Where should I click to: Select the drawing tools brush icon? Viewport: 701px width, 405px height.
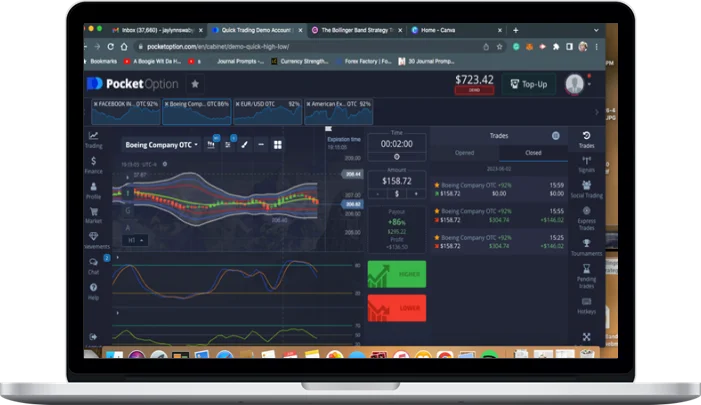pos(244,144)
